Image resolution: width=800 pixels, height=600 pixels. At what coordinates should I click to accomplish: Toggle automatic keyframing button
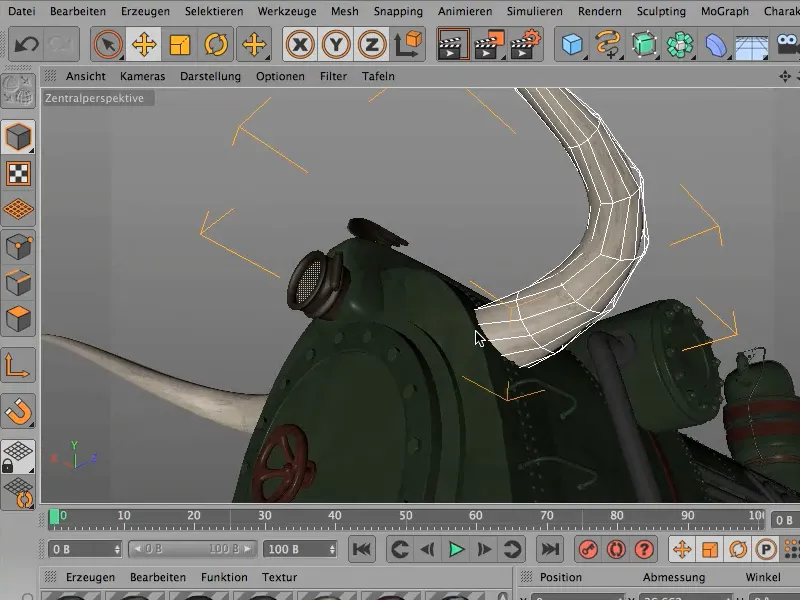pos(616,549)
